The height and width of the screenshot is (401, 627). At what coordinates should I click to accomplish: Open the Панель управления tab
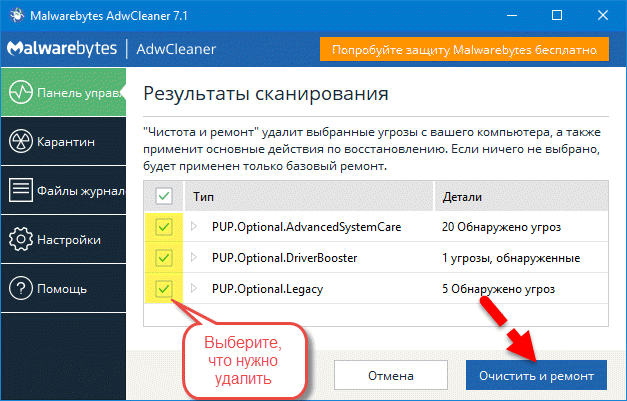click(63, 92)
